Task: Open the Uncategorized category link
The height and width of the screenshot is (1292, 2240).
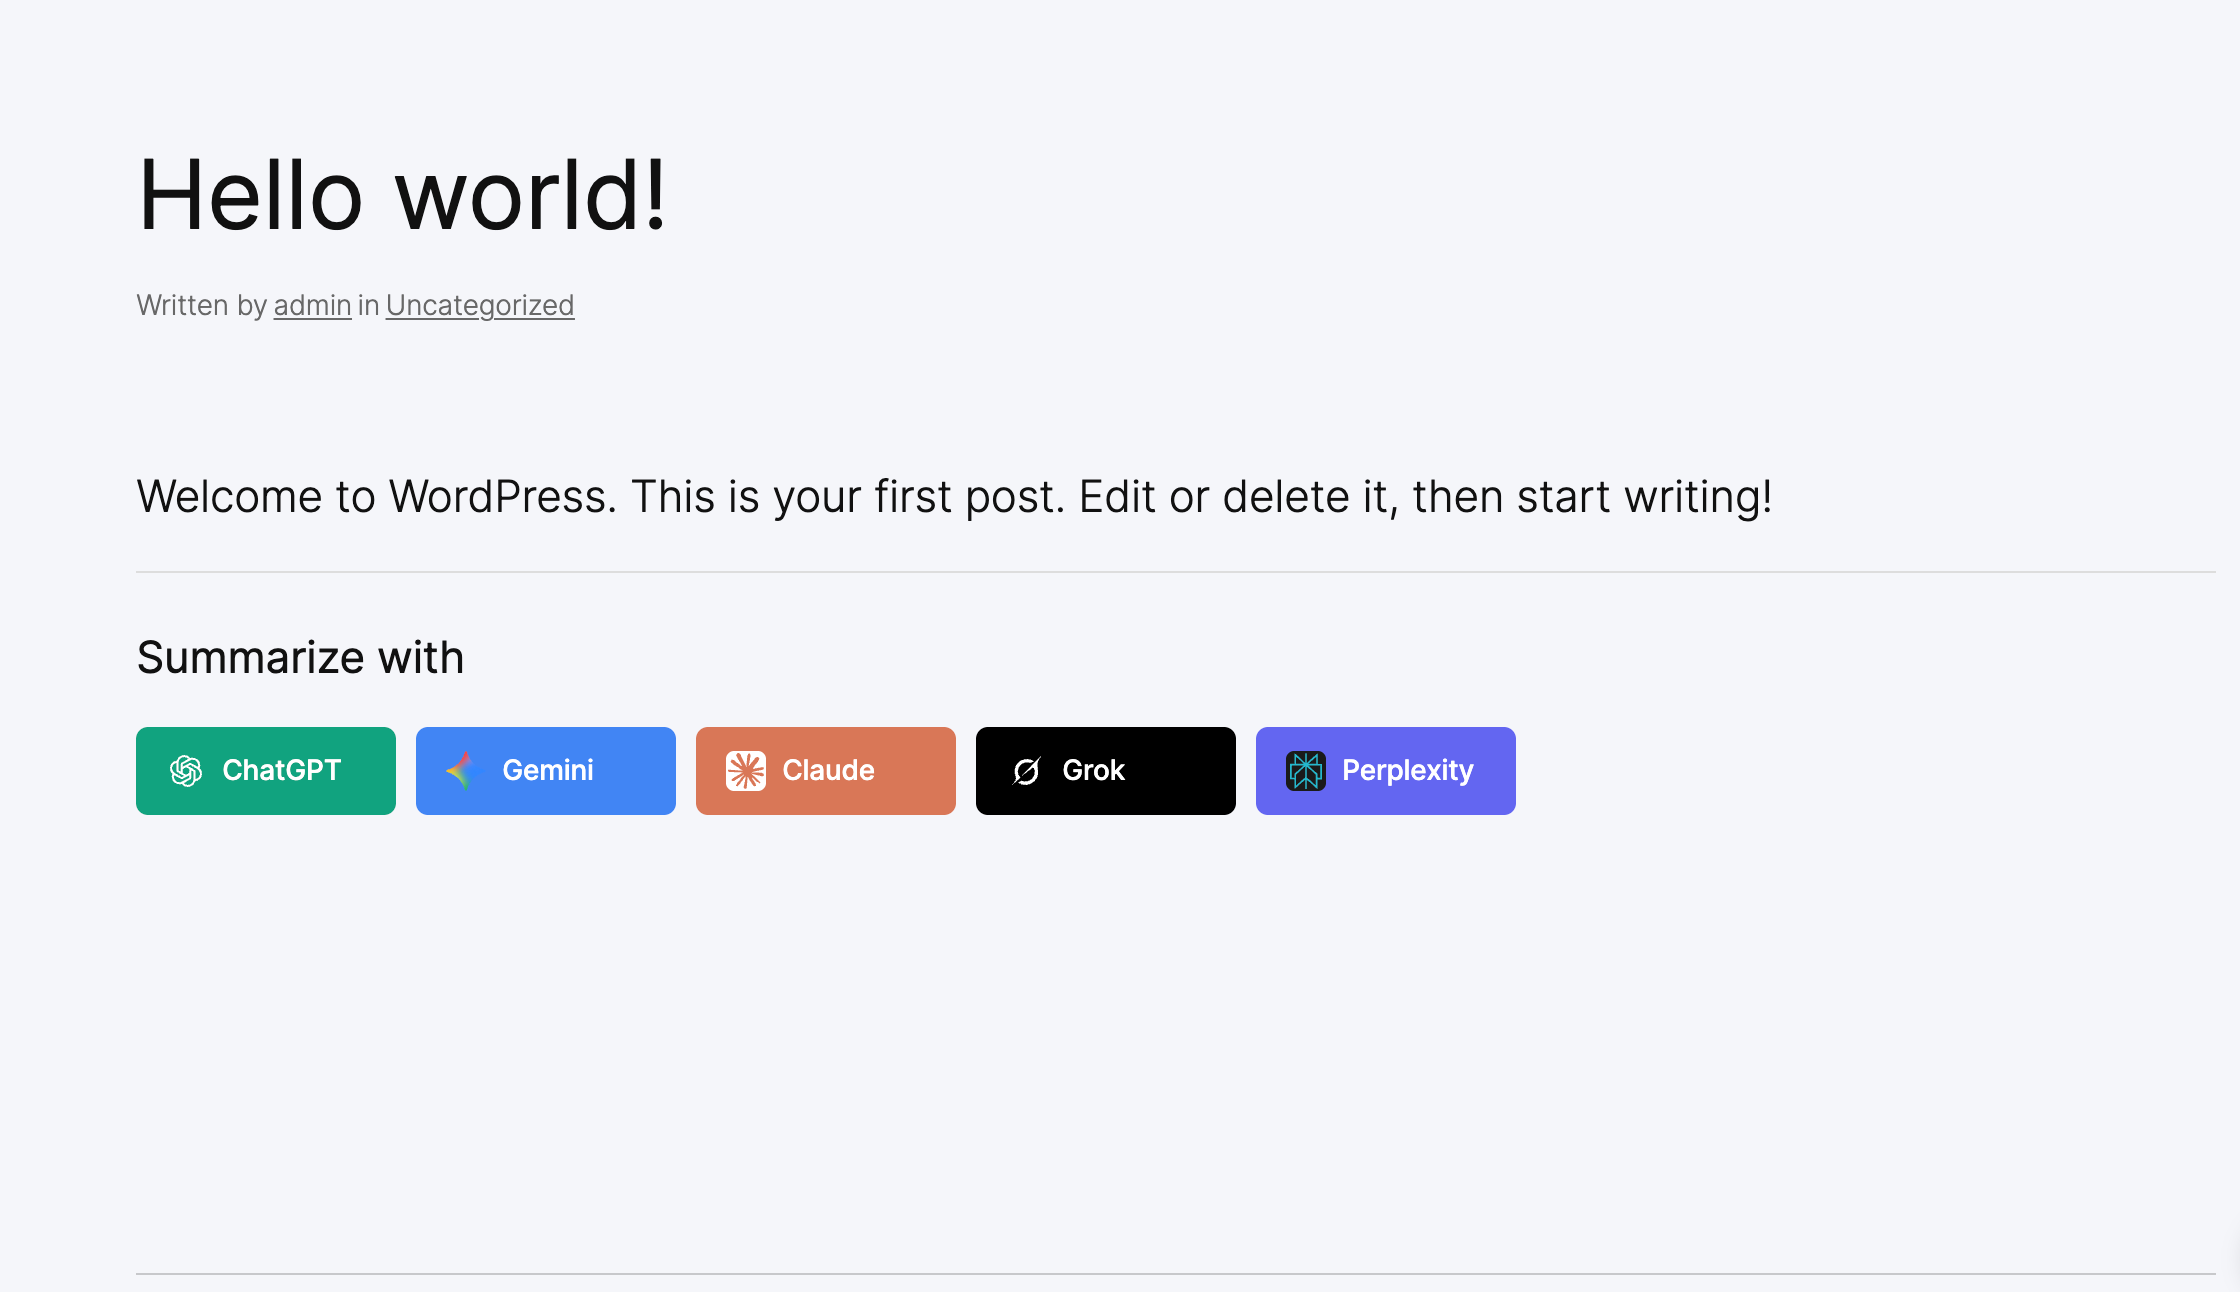Action: click(480, 305)
